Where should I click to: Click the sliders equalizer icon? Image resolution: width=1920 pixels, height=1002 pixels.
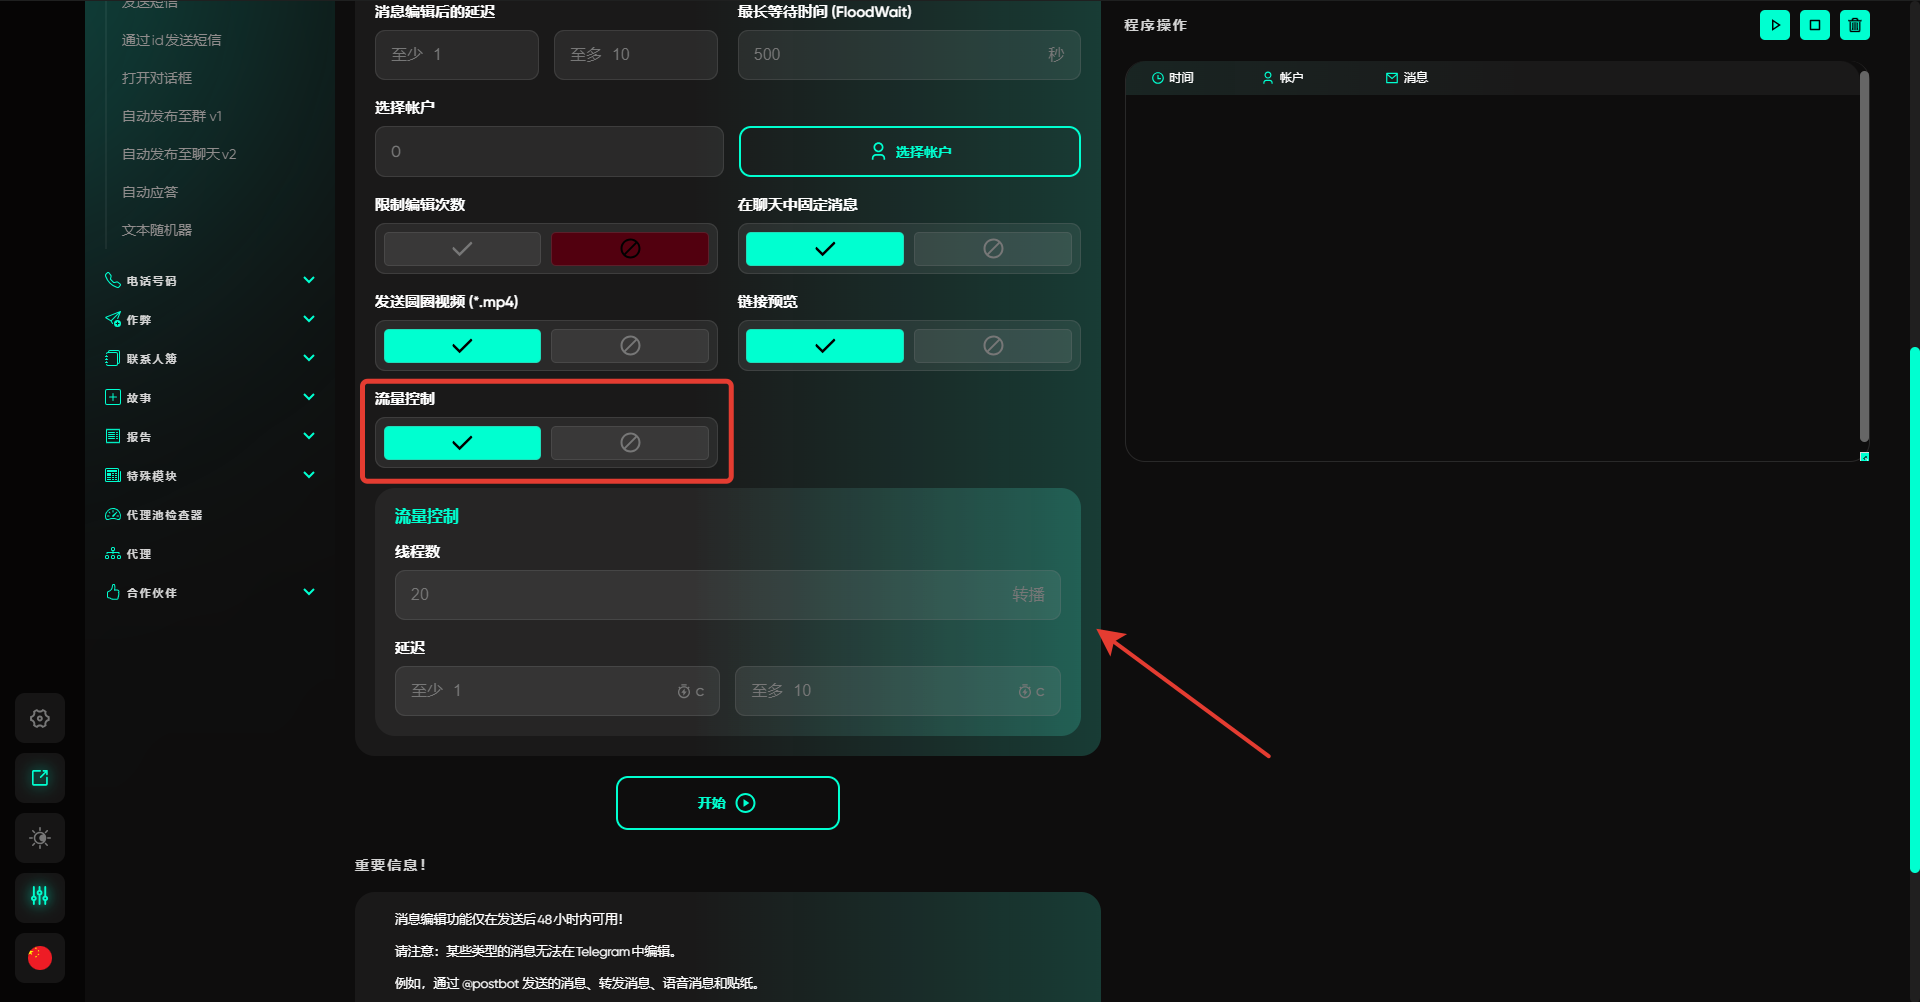pos(40,896)
